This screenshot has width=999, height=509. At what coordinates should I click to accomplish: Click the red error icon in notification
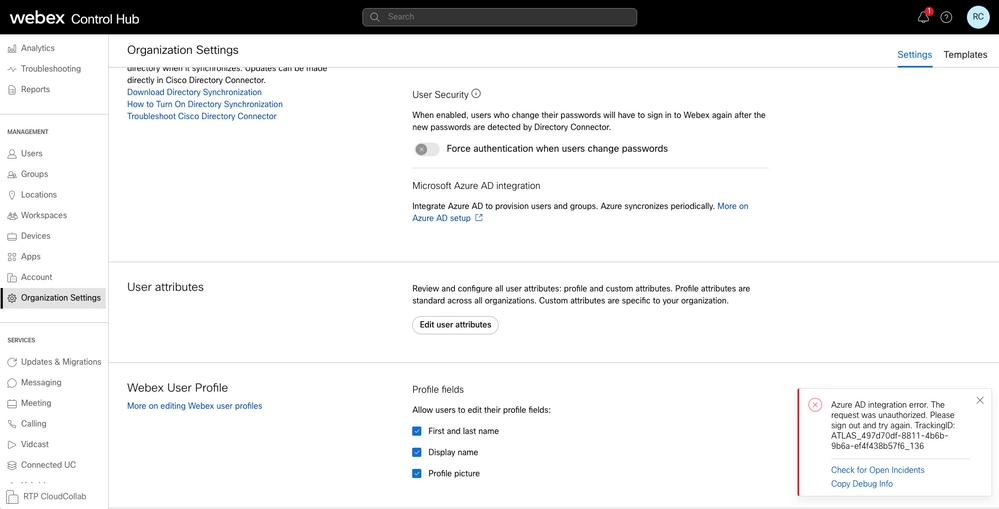coord(815,405)
